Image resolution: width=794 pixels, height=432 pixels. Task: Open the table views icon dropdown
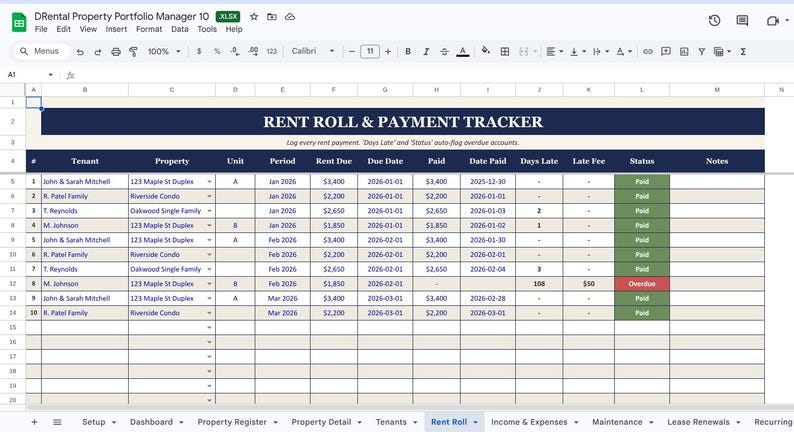[x=722, y=52]
